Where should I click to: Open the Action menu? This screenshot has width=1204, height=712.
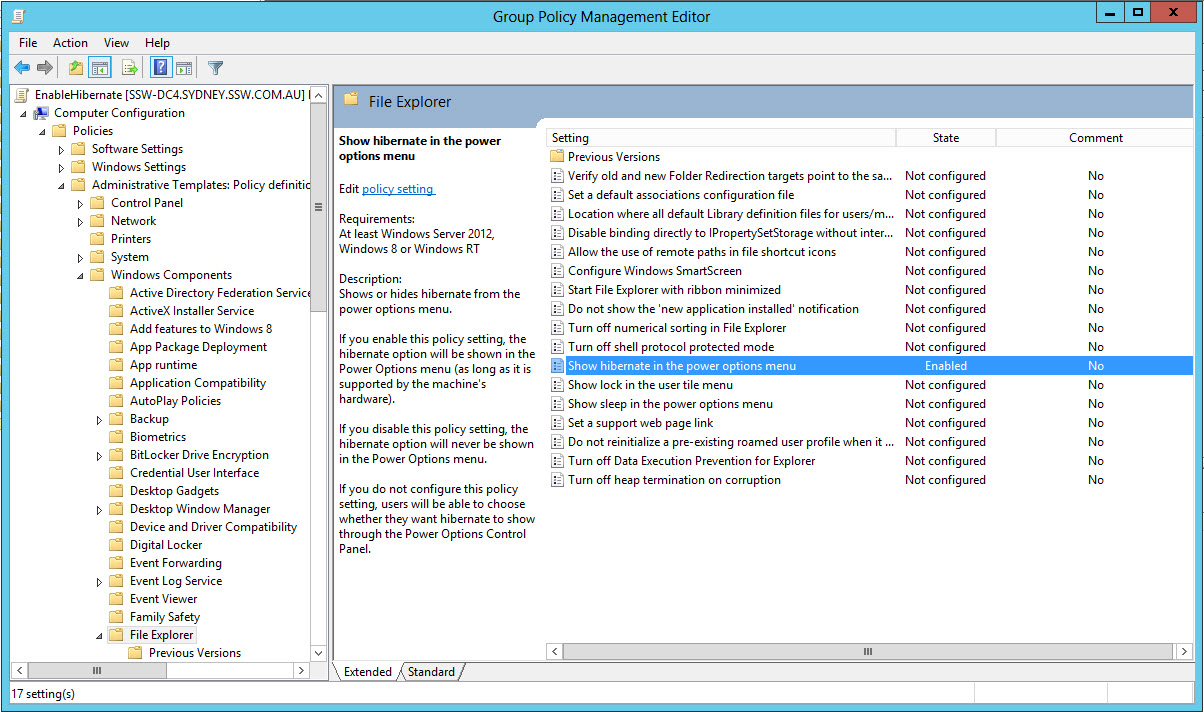point(70,43)
